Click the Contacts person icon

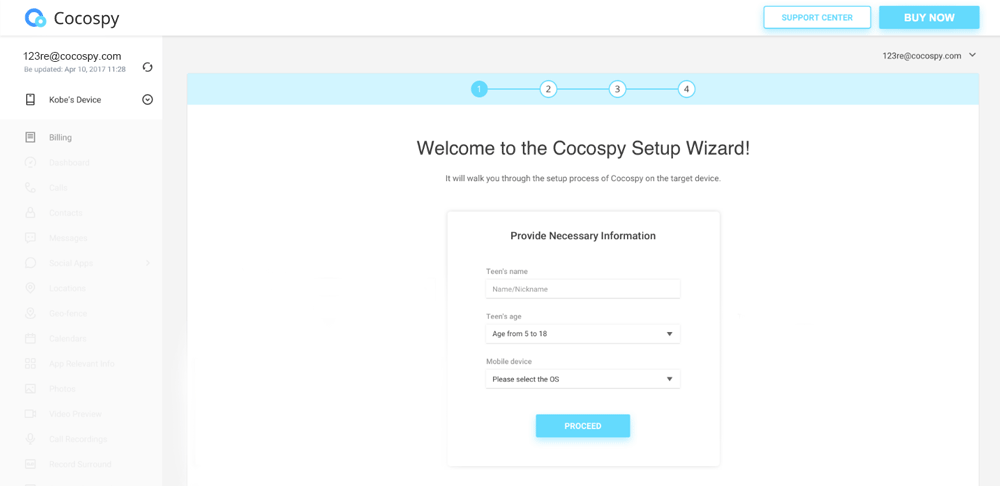click(x=30, y=212)
